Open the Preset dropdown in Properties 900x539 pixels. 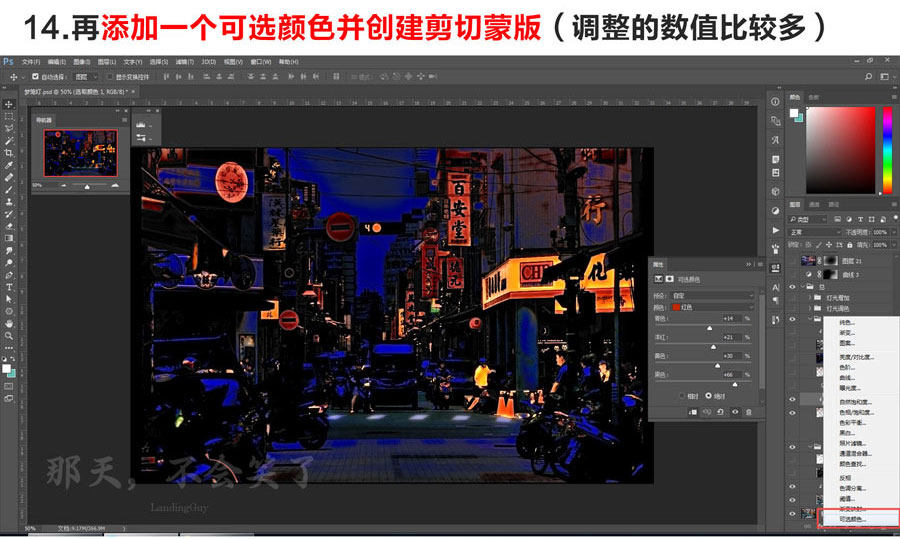pos(712,295)
